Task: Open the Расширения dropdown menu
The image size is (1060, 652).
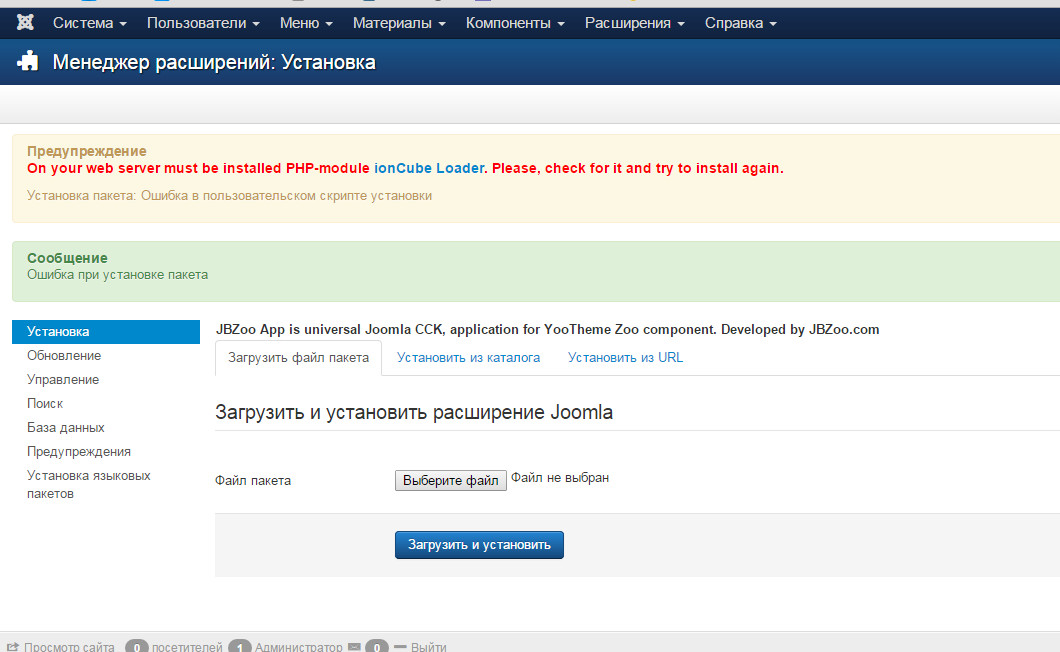Action: click(x=634, y=22)
